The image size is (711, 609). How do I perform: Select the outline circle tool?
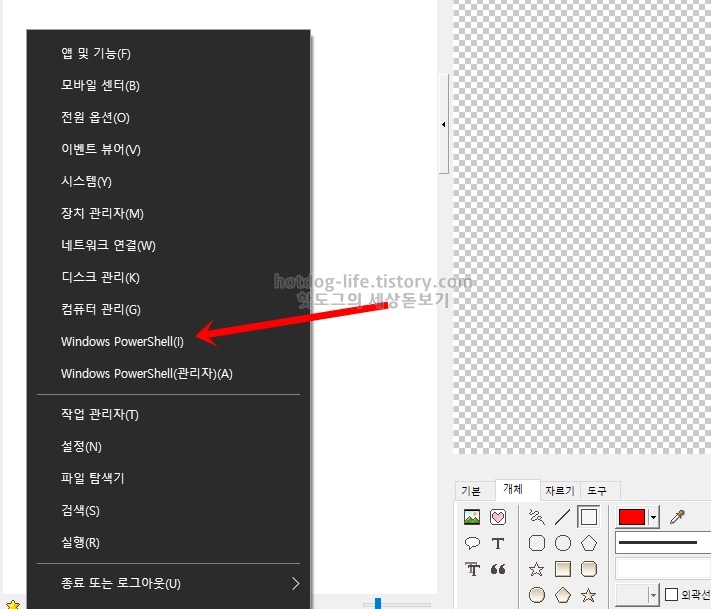click(x=563, y=543)
